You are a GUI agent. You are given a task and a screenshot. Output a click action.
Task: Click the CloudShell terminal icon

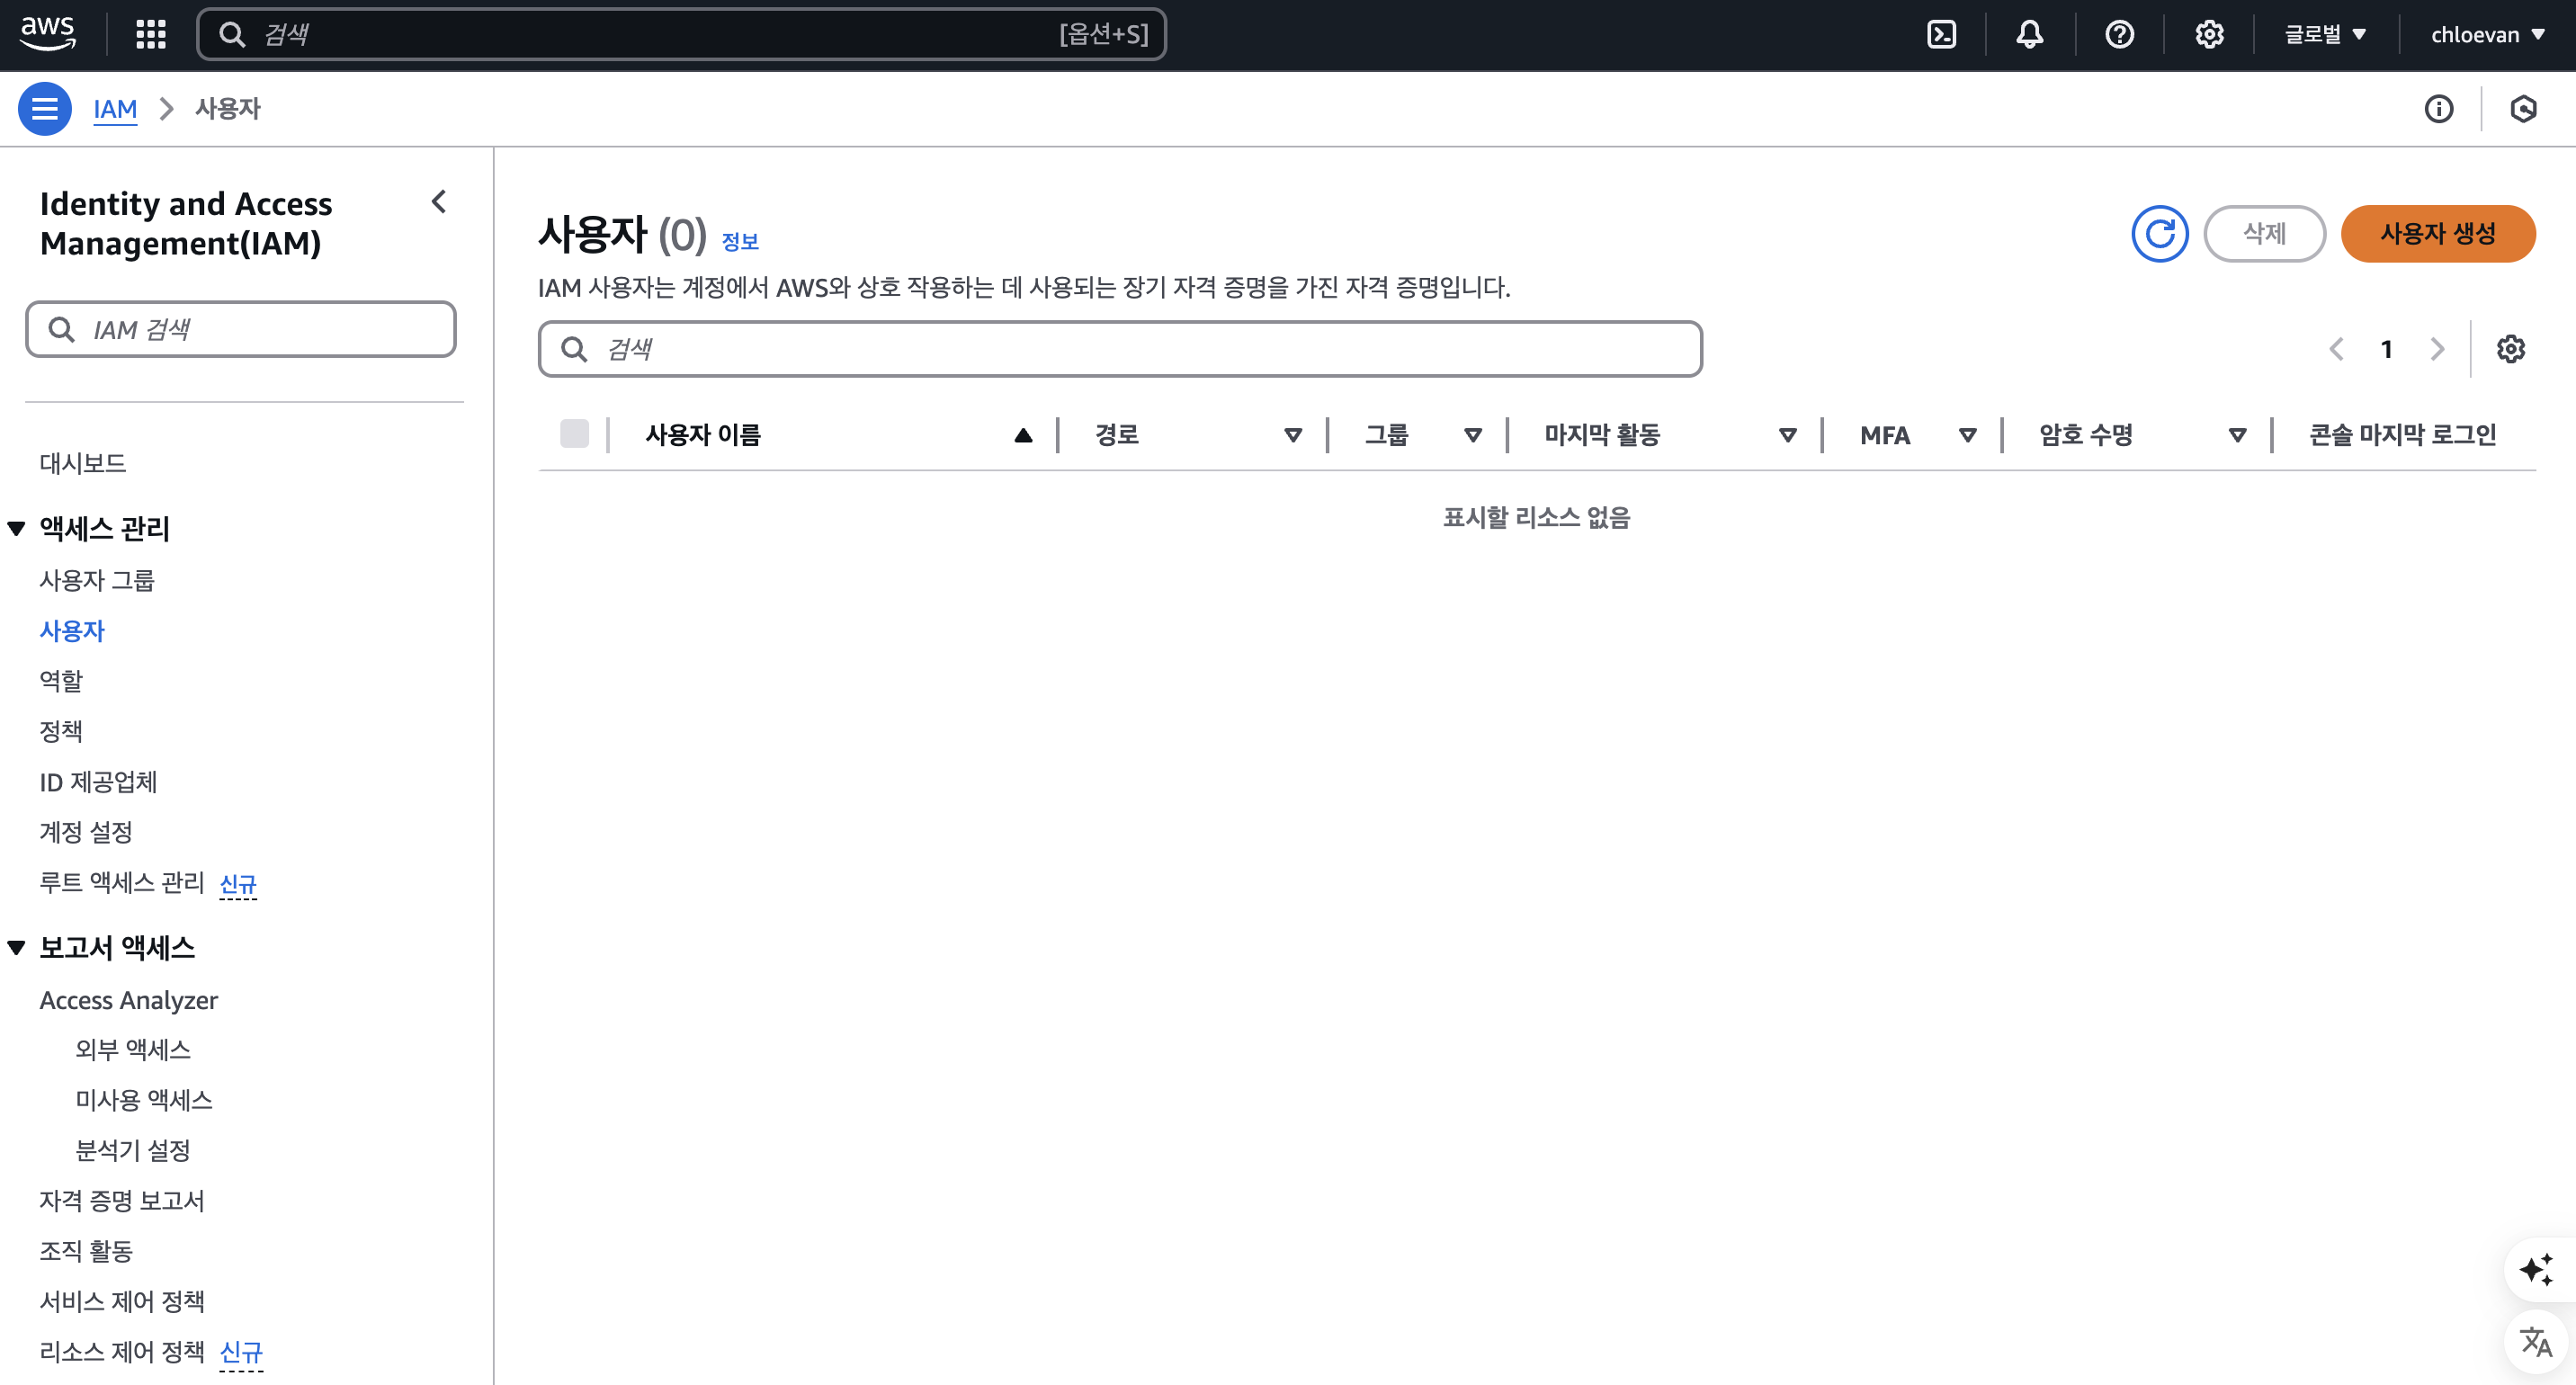pyautogui.click(x=1944, y=32)
